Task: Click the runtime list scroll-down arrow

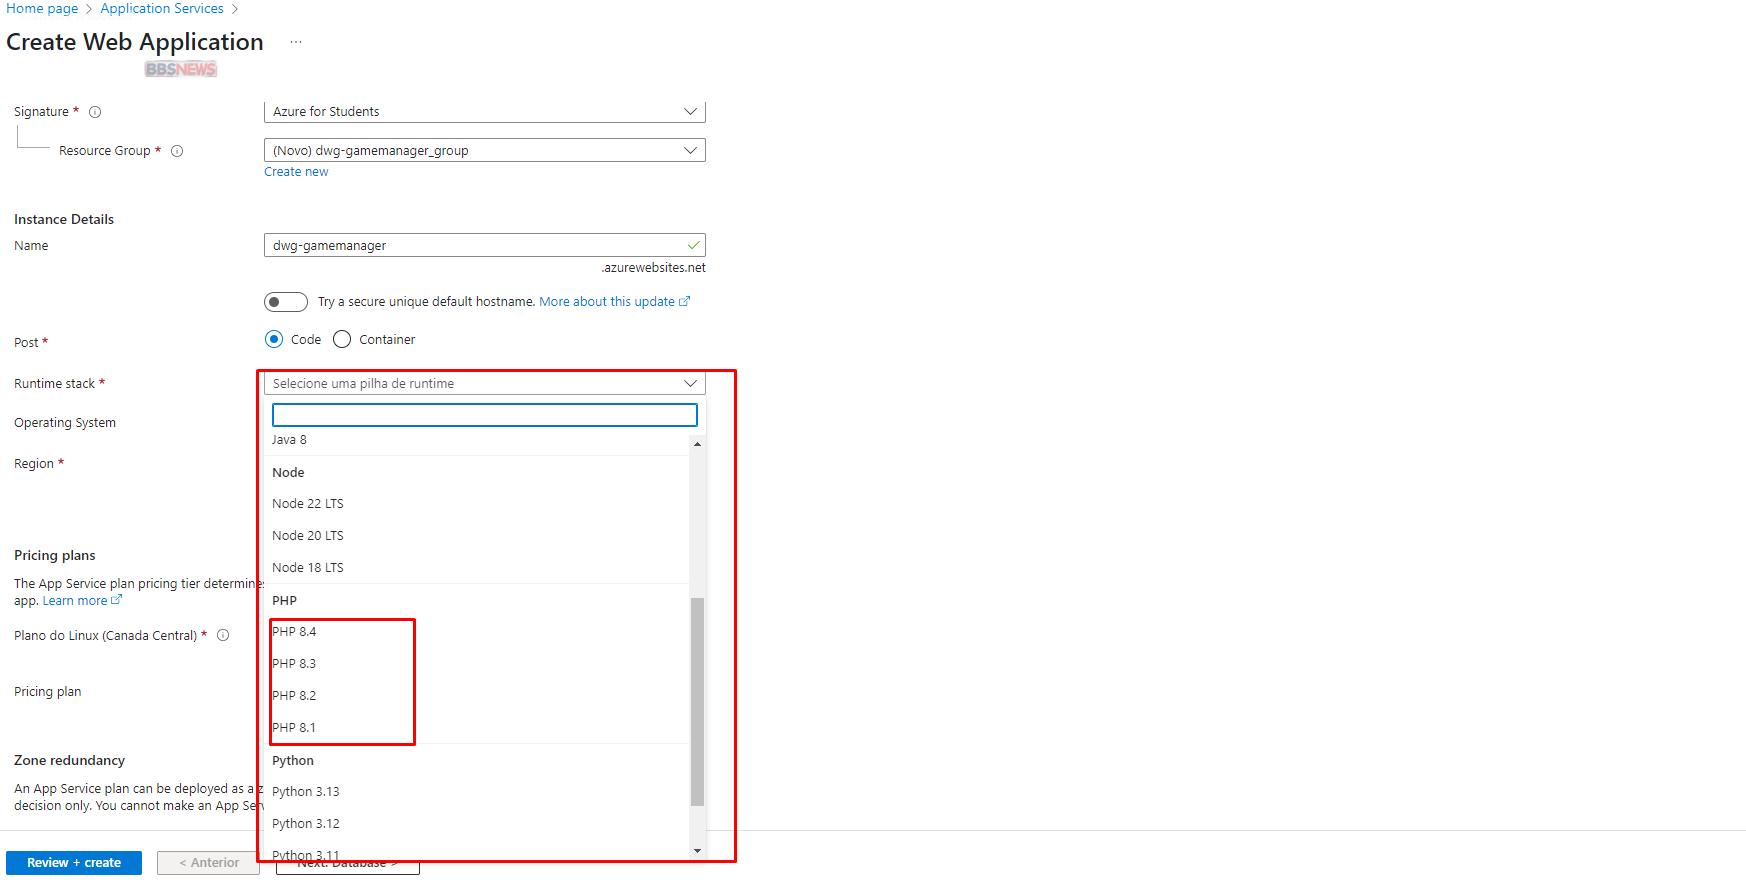Action: pos(697,851)
